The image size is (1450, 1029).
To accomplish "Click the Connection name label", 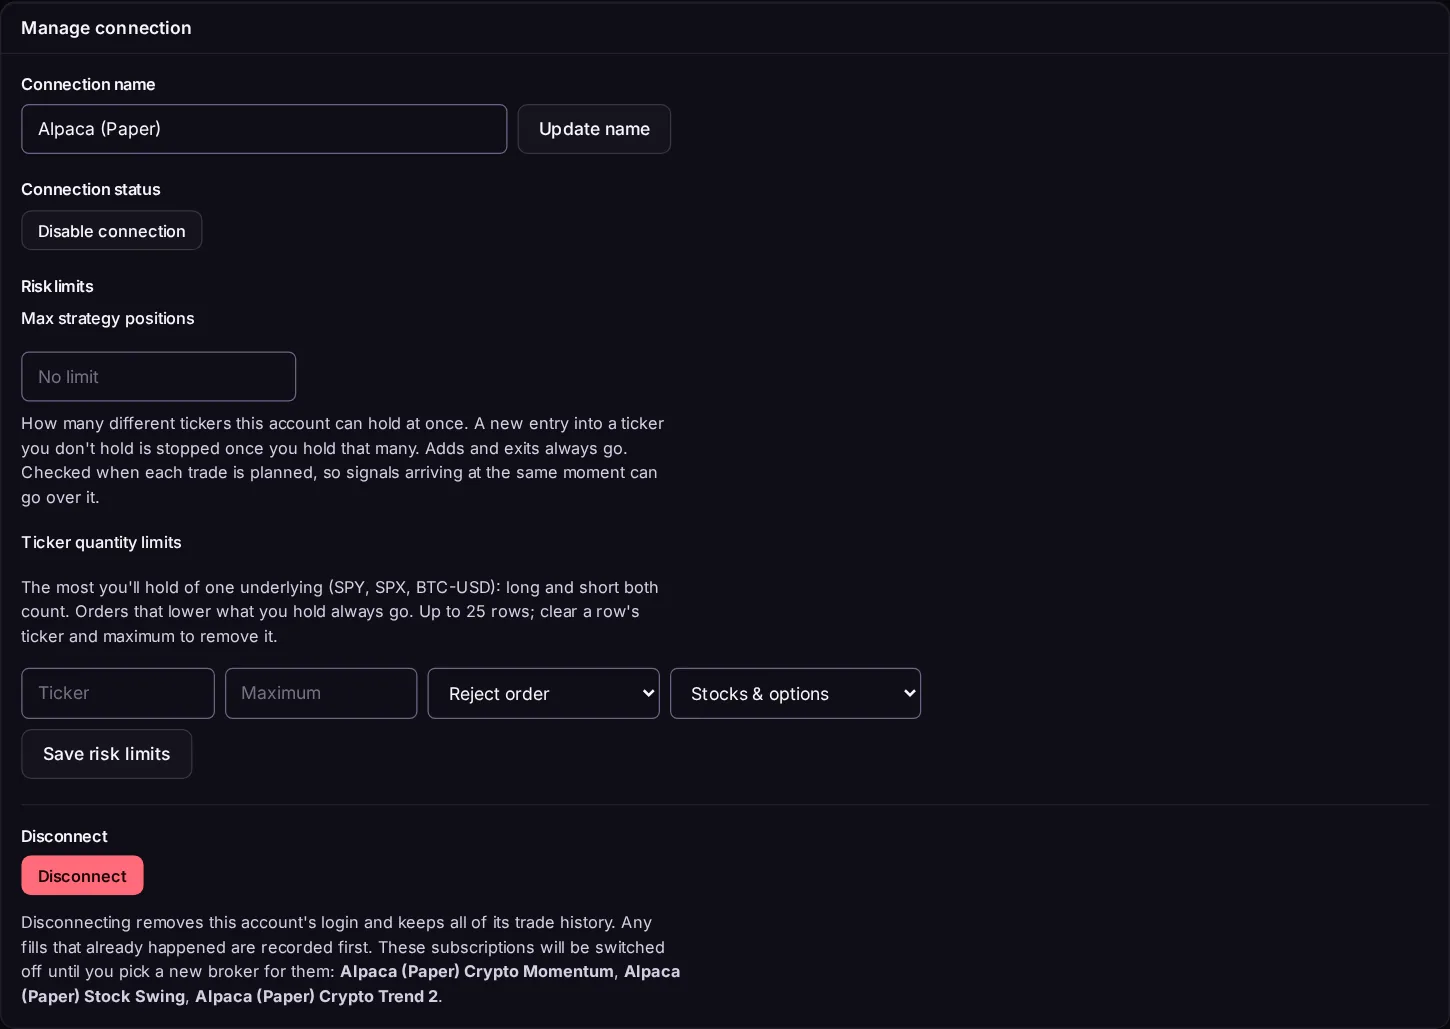I will [88, 84].
